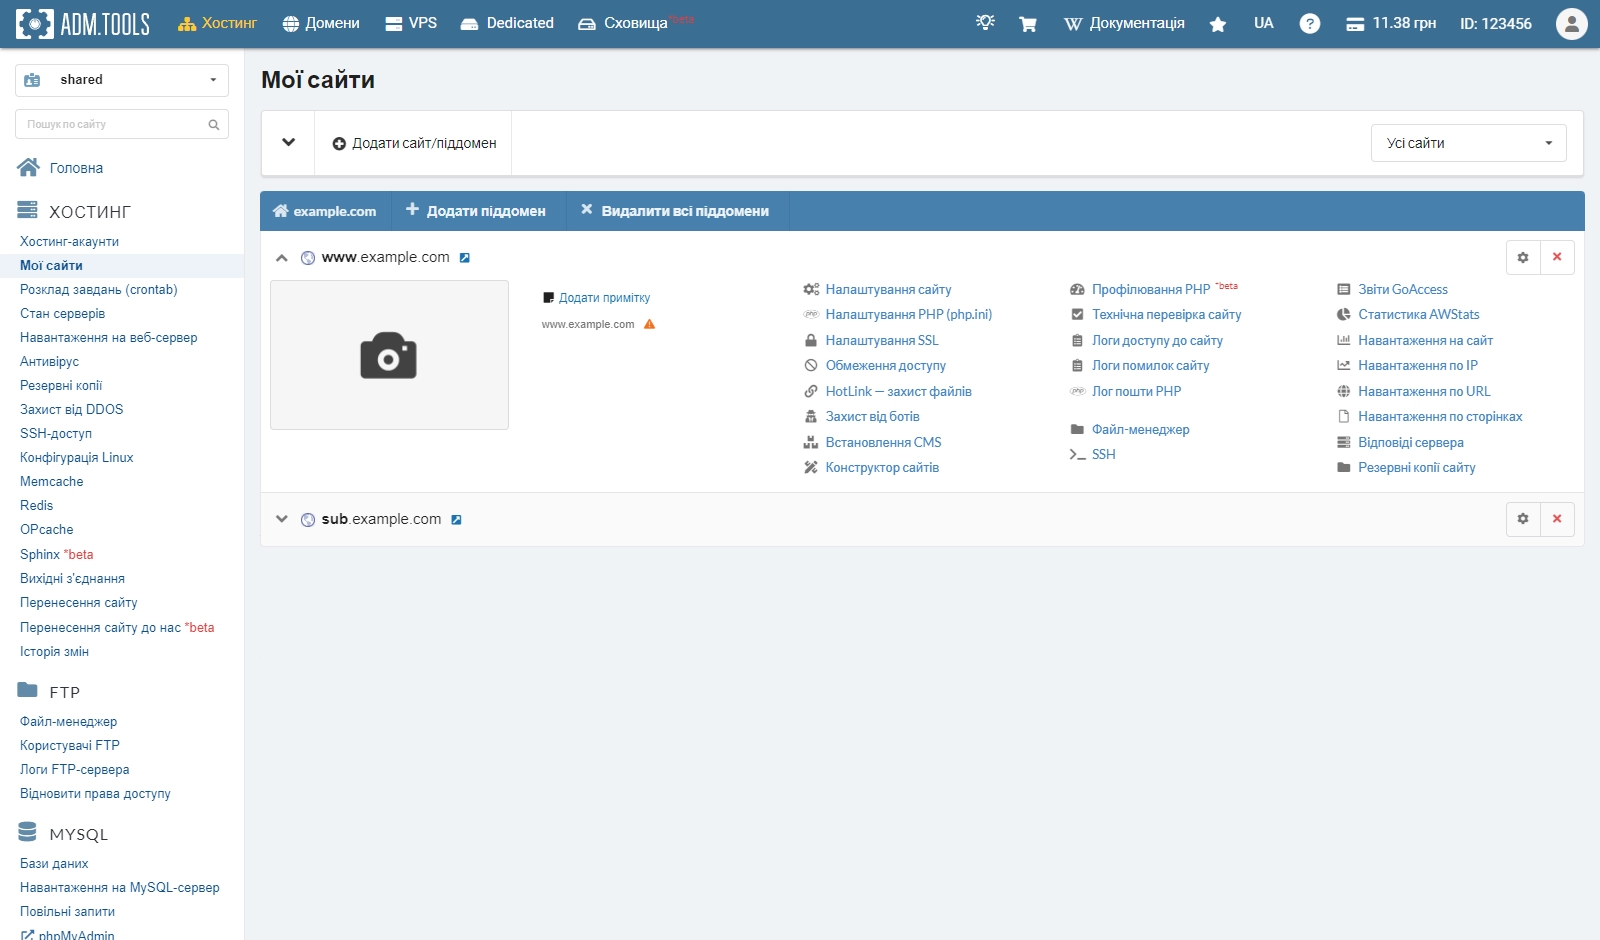Click the site search input field

(x=112, y=124)
